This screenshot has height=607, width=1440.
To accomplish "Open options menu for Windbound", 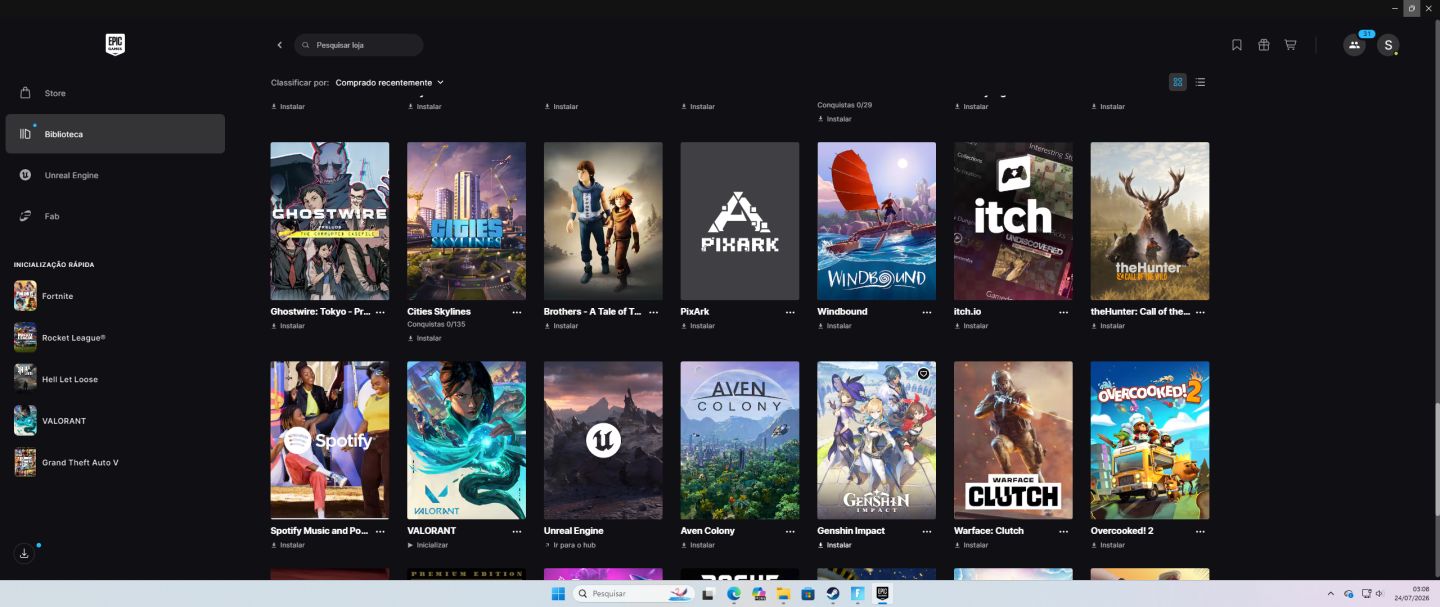I will [927, 312].
